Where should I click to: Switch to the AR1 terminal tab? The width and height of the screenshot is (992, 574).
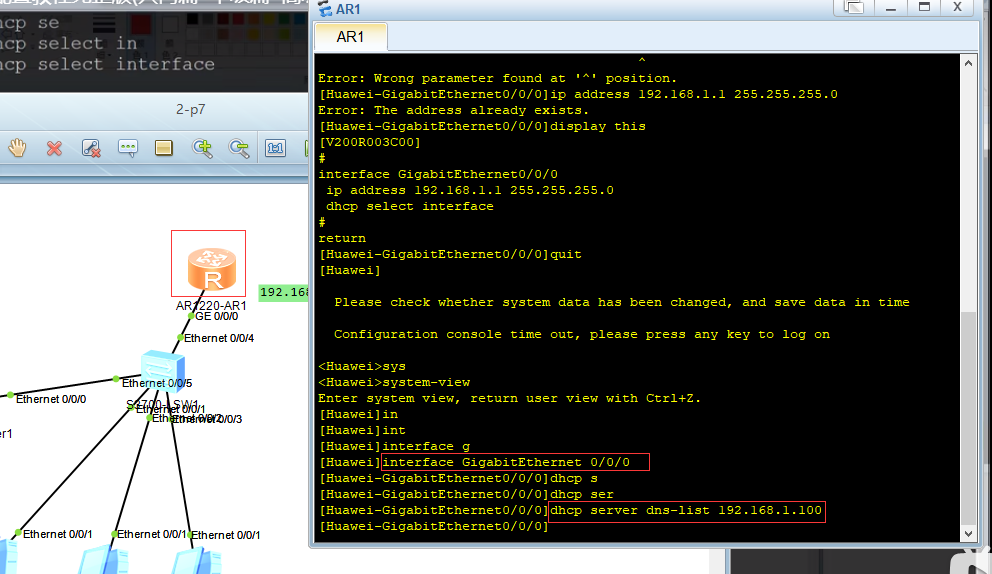click(350, 37)
